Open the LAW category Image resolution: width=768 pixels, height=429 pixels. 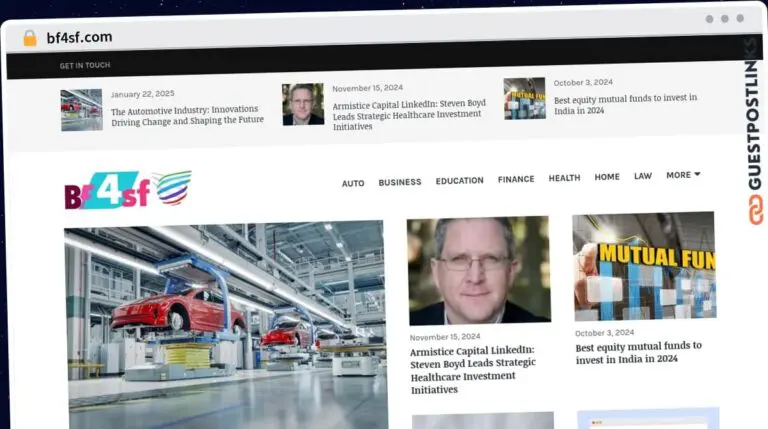tap(643, 176)
